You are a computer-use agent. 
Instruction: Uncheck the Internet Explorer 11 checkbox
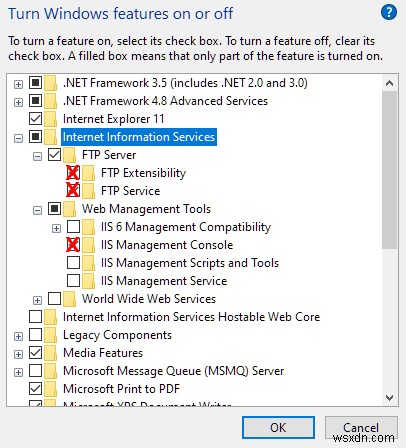point(35,119)
